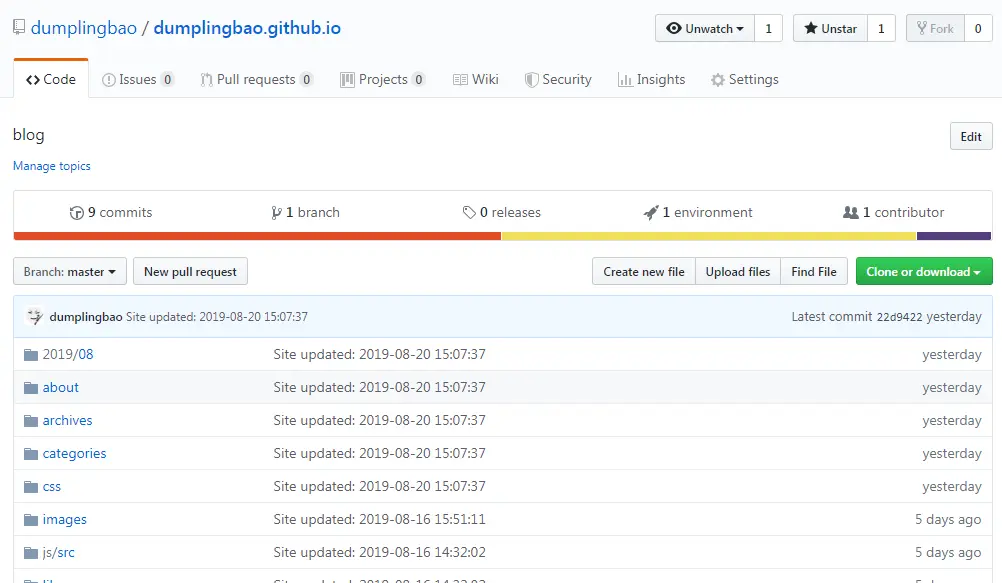Open commit message in latest commit bar

point(217,317)
